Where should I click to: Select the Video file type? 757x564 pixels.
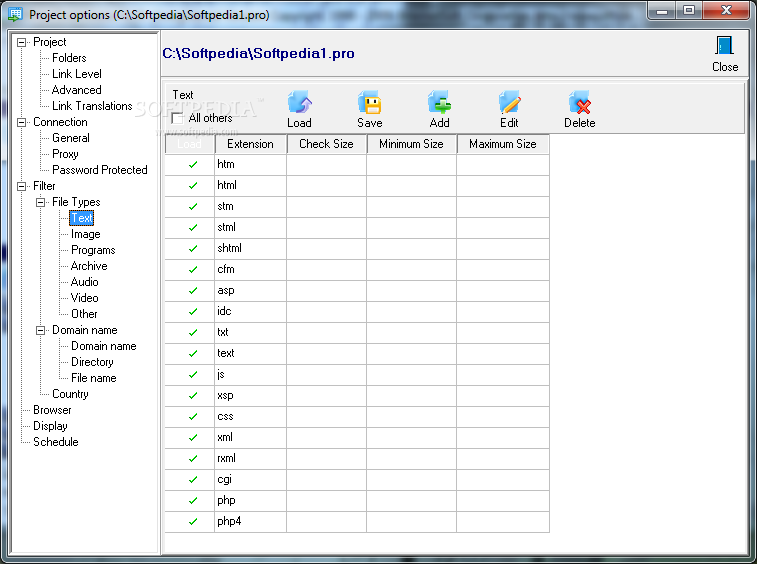point(84,298)
